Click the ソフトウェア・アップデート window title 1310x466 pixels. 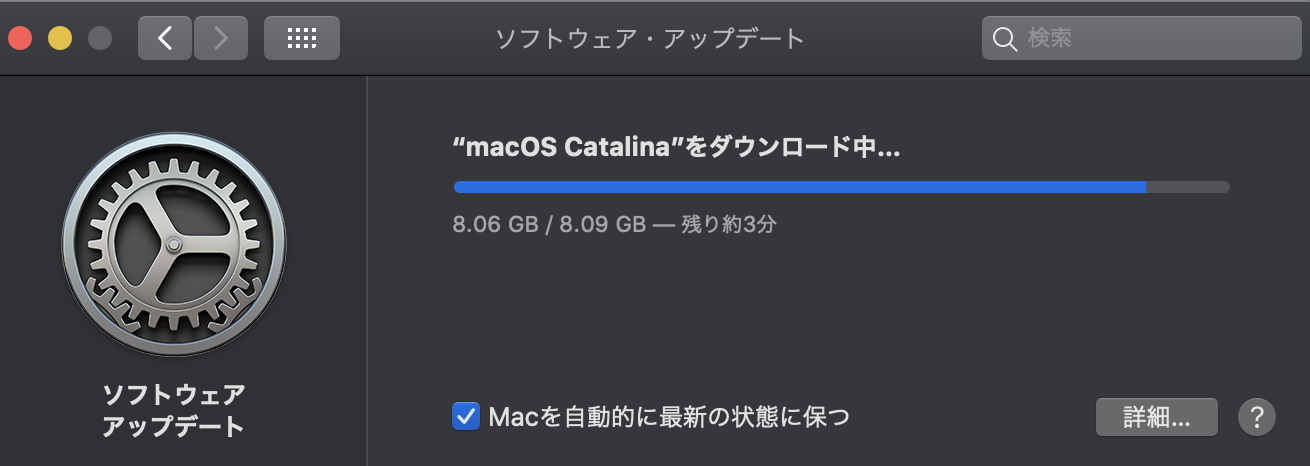(x=650, y=39)
